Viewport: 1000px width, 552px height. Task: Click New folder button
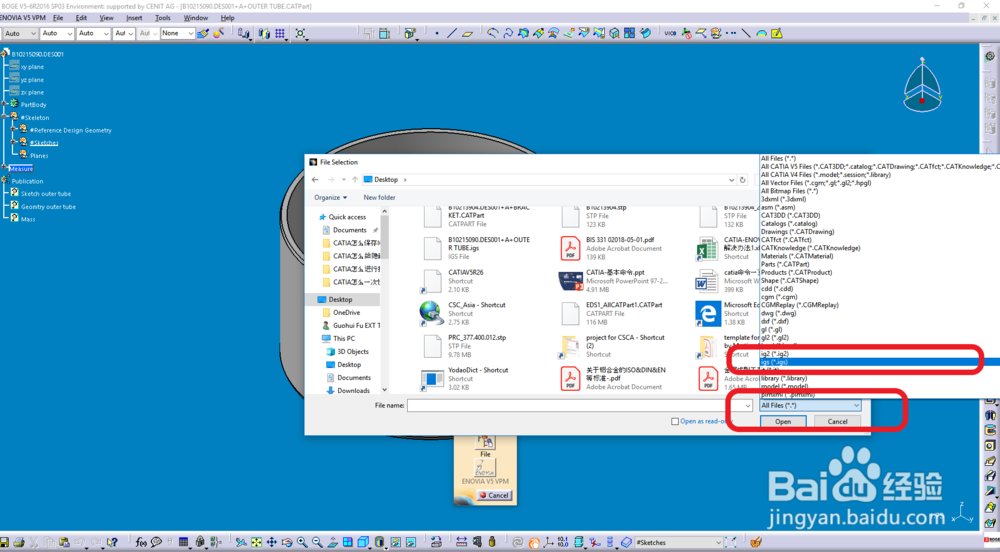pos(379,198)
